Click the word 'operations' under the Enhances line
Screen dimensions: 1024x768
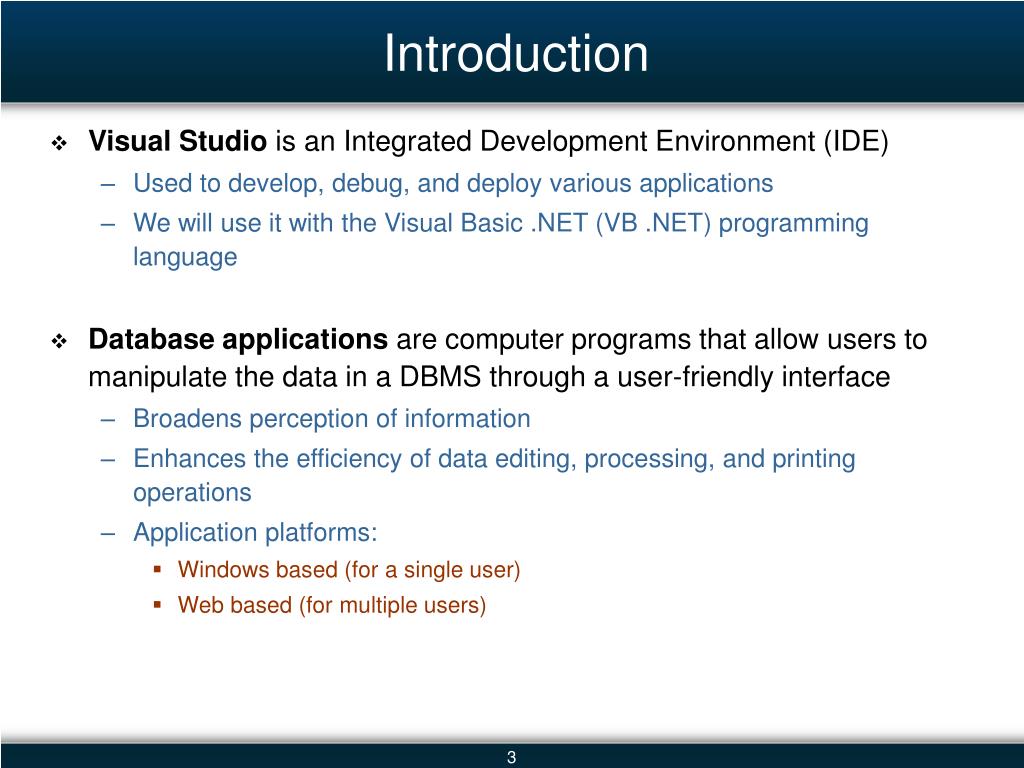point(192,493)
